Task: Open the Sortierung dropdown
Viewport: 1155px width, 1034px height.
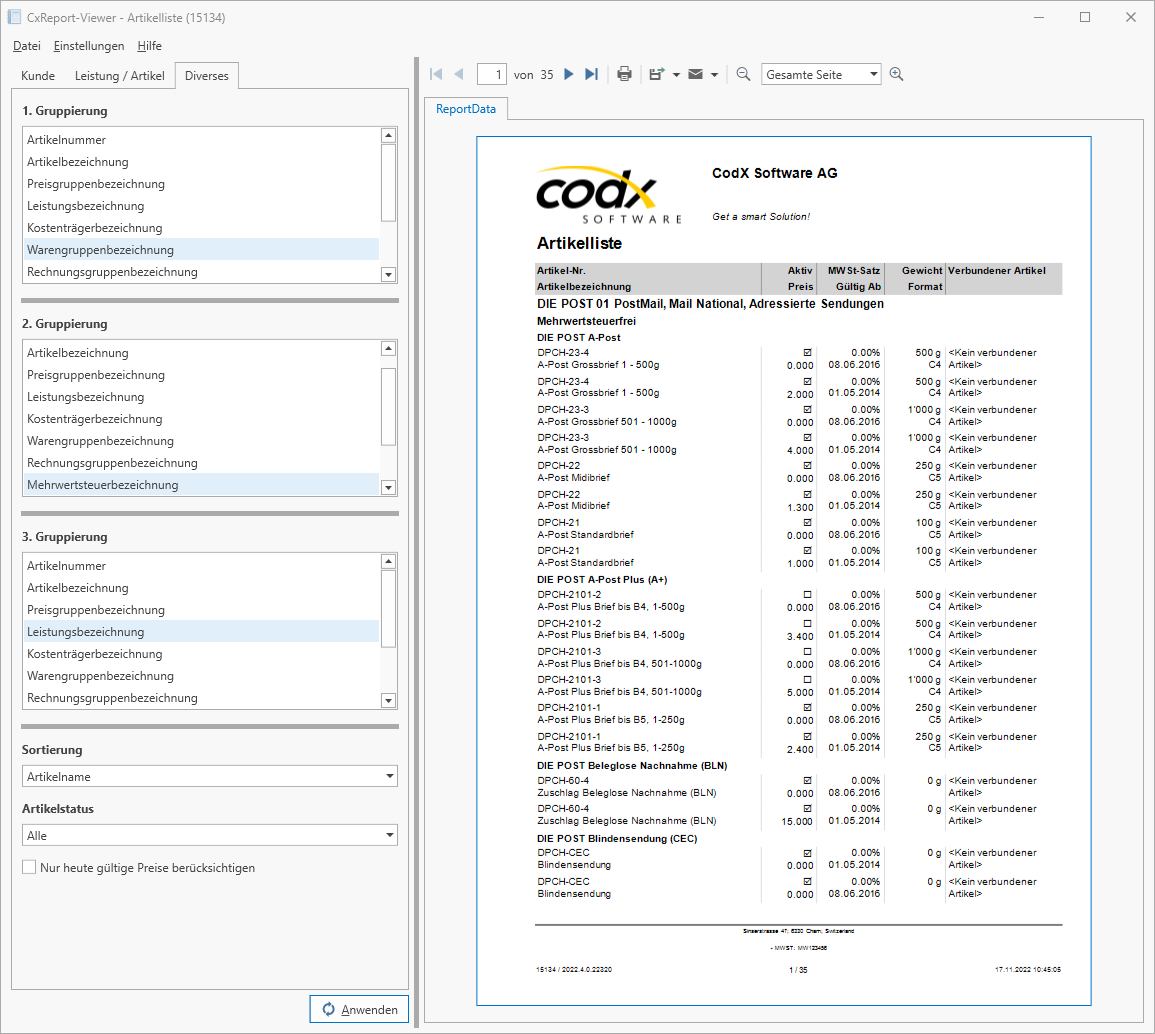Action: pos(209,776)
